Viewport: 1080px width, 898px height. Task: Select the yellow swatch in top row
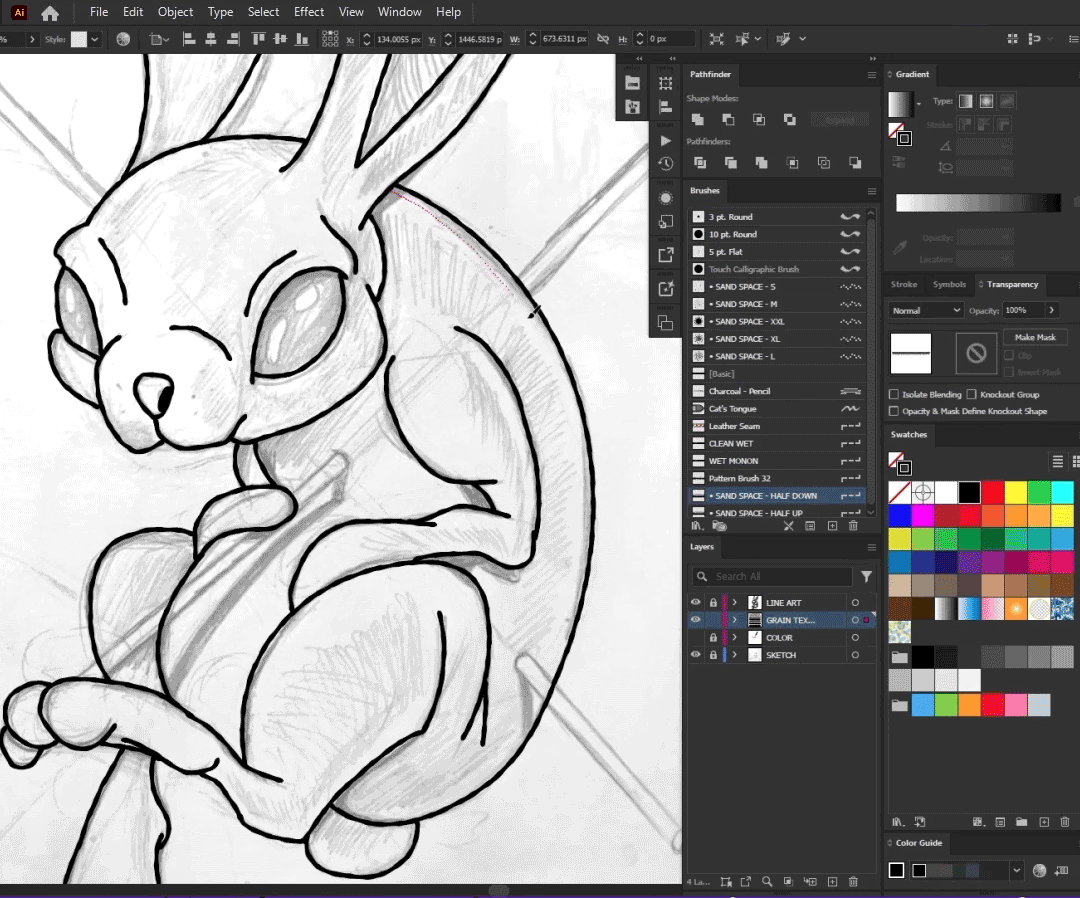(1016, 492)
